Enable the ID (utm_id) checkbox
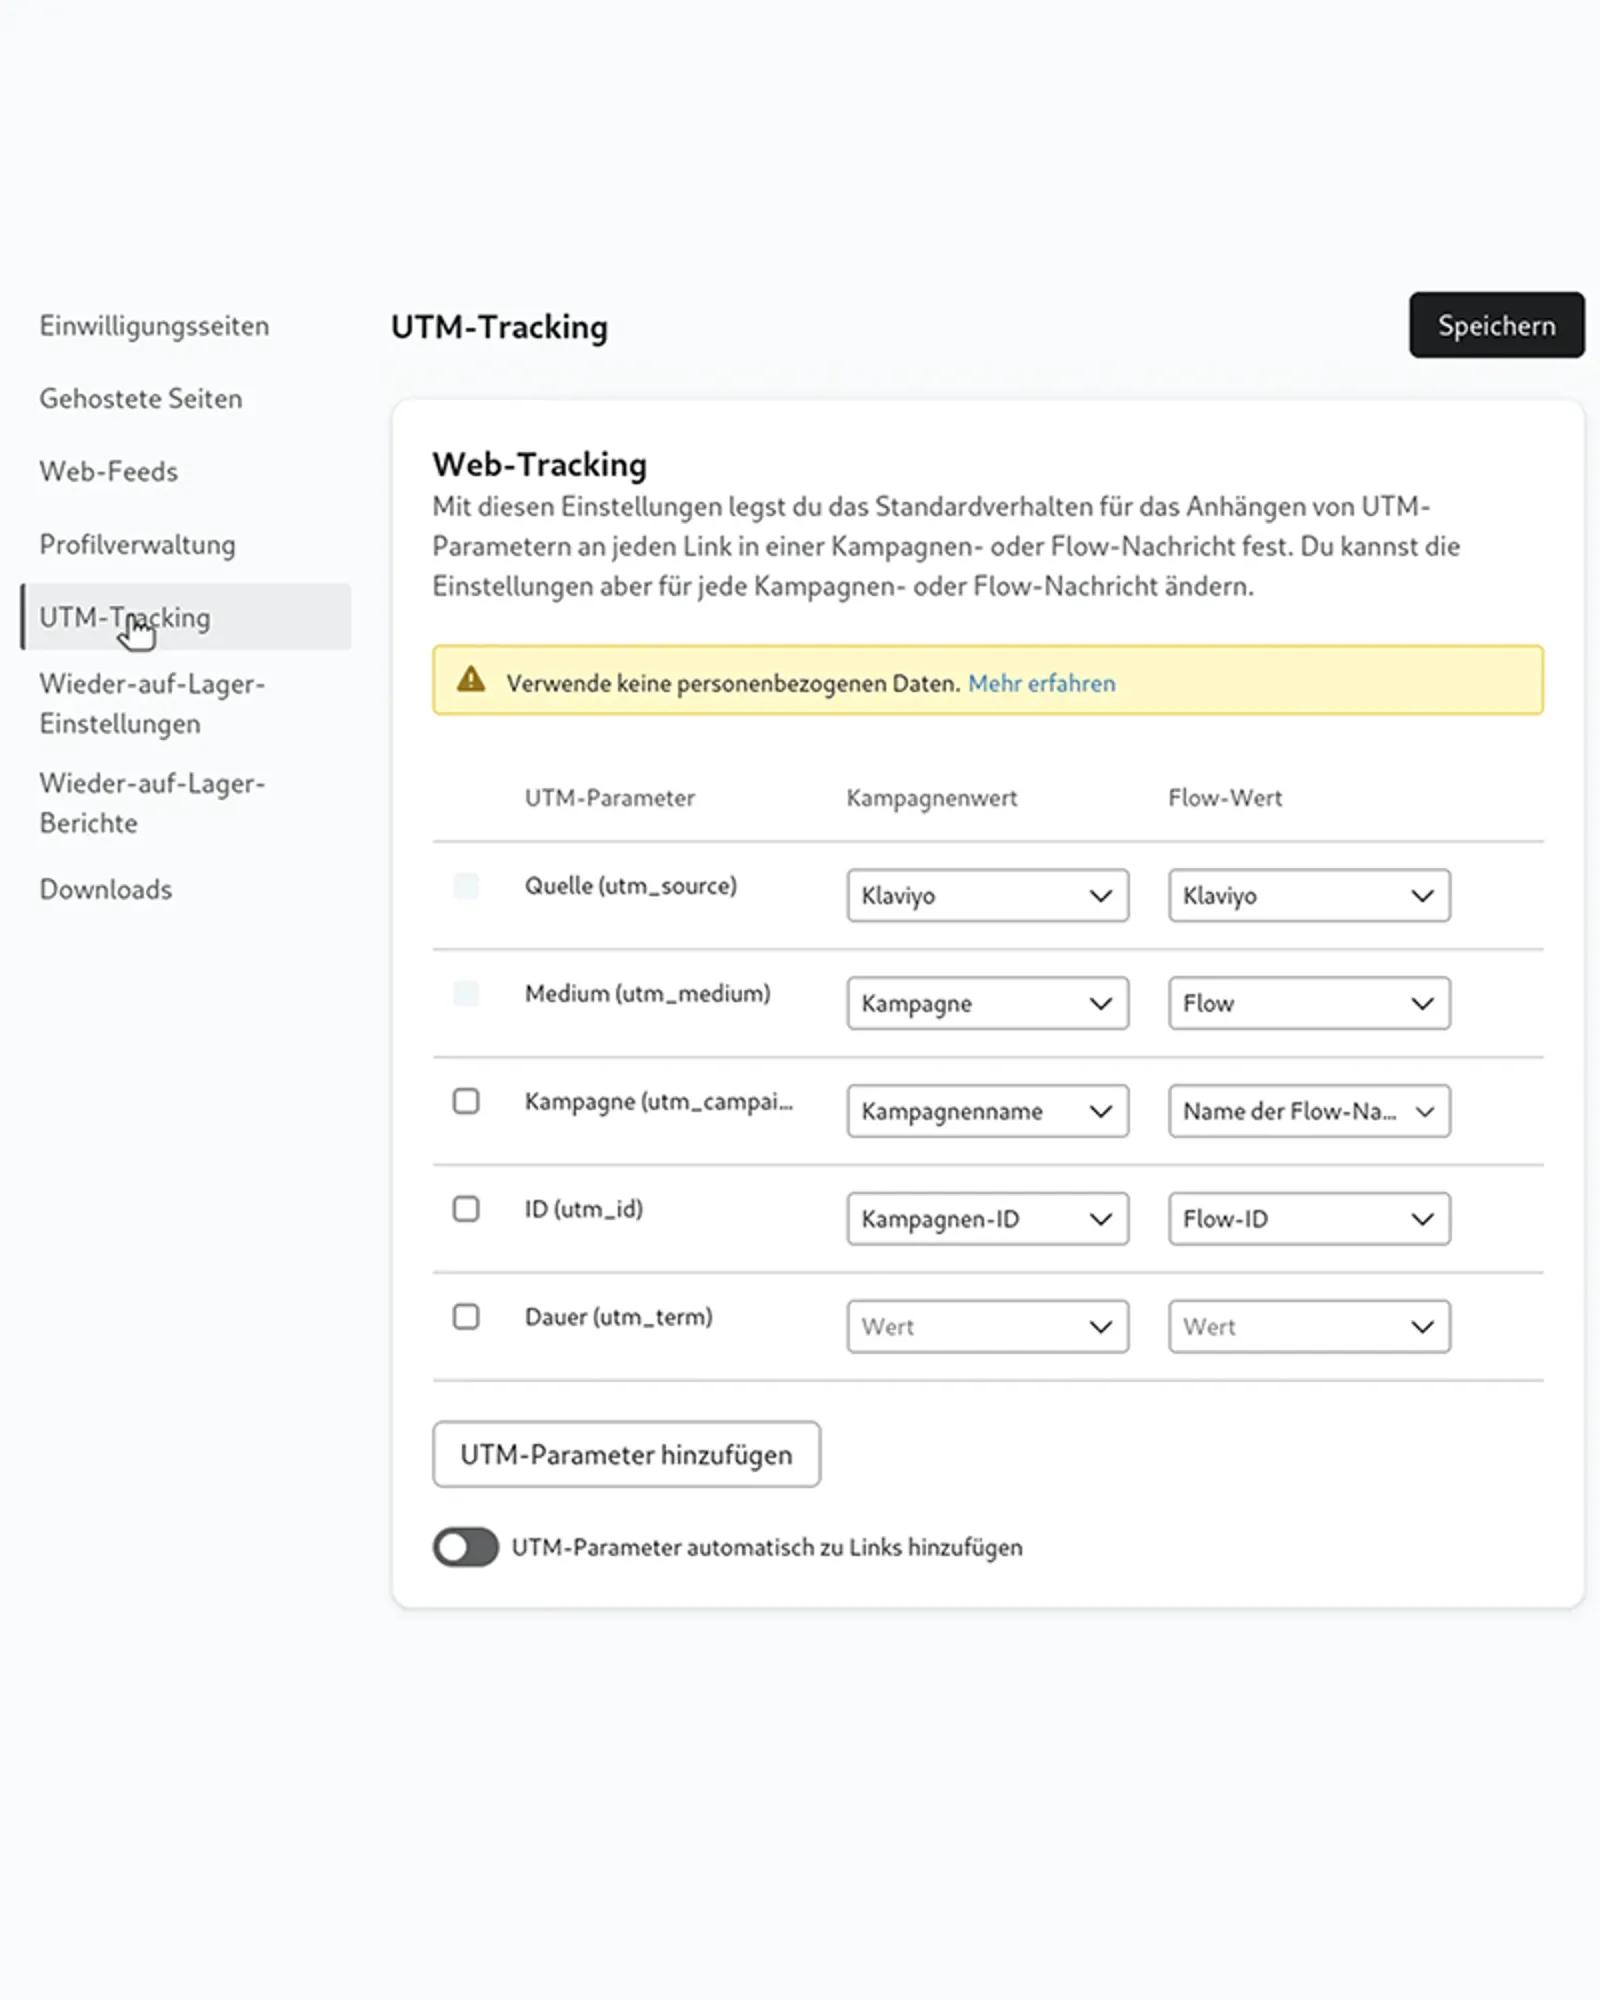This screenshot has width=1600, height=2000. click(x=466, y=1209)
